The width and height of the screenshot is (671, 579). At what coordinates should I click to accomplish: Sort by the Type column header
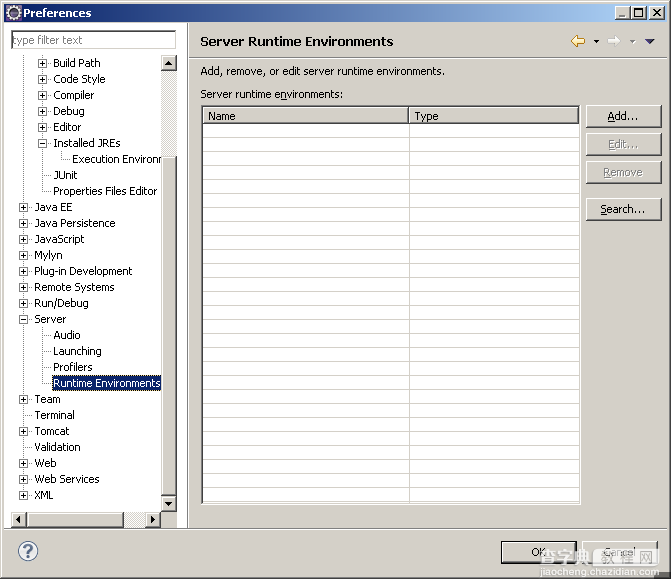point(493,116)
